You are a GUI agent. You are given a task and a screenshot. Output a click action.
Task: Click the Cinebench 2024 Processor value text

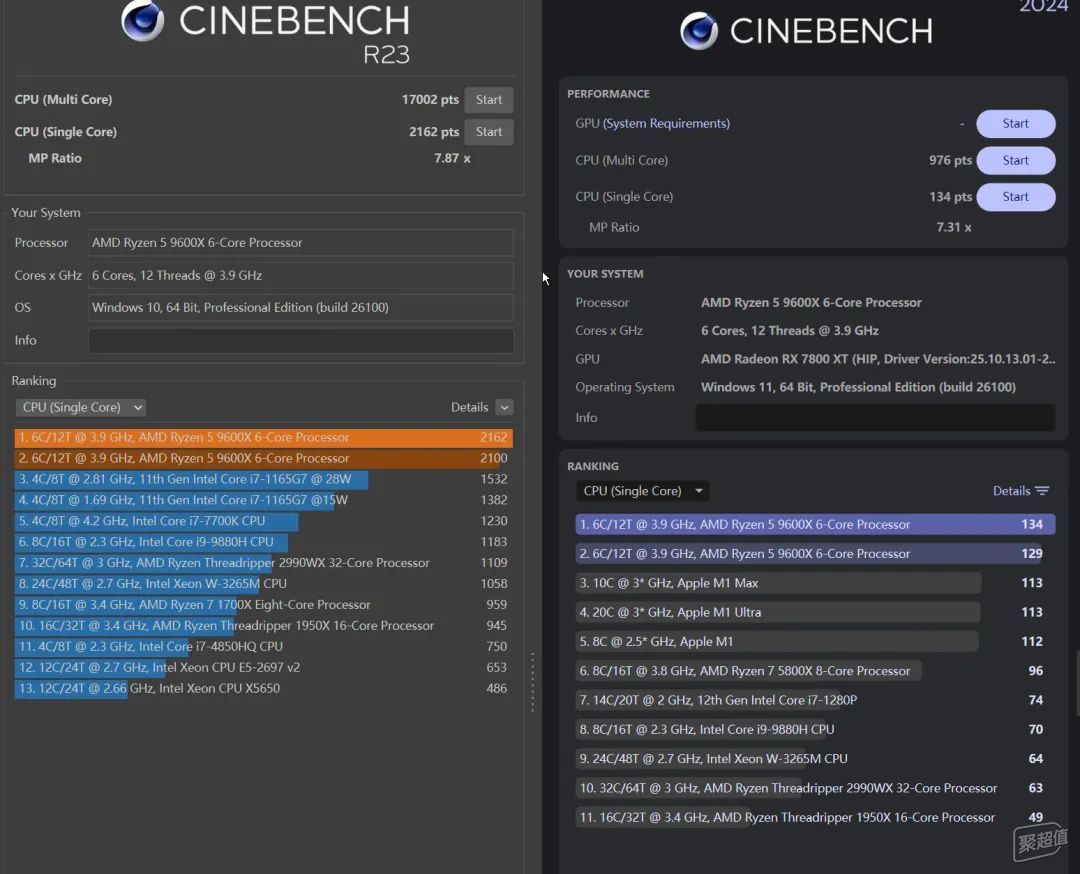point(811,302)
